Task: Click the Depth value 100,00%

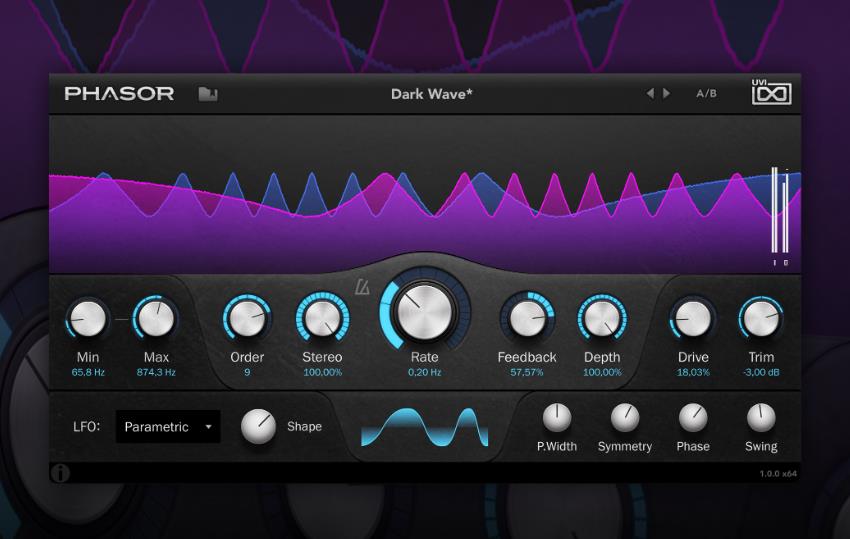Action: (x=602, y=373)
